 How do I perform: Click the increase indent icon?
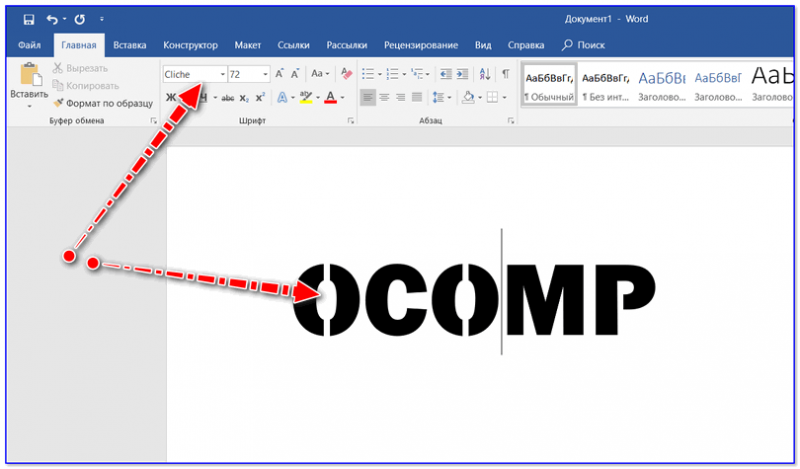tap(462, 74)
